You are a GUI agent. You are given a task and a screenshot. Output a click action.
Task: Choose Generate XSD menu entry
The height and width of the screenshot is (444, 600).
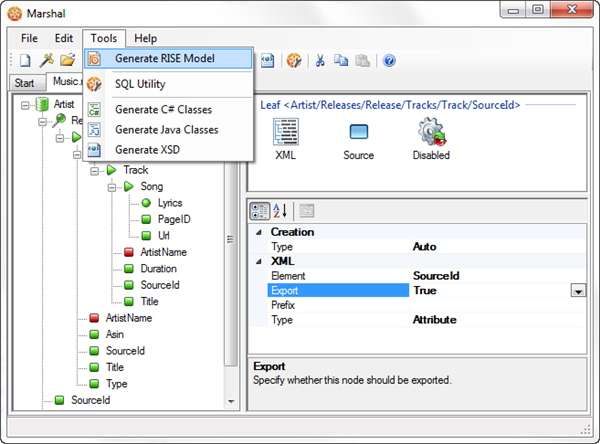click(x=168, y=150)
